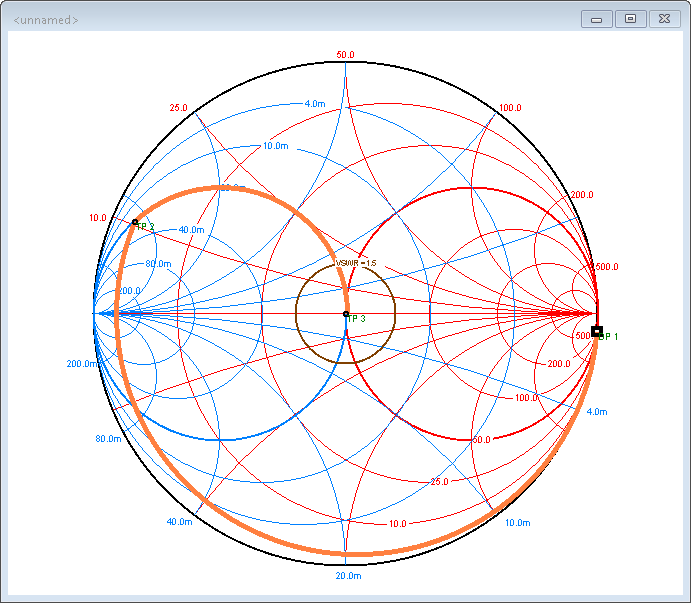This screenshot has height=603, width=691.
Task: Click the green DP 1 label
Action: [609, 337]
